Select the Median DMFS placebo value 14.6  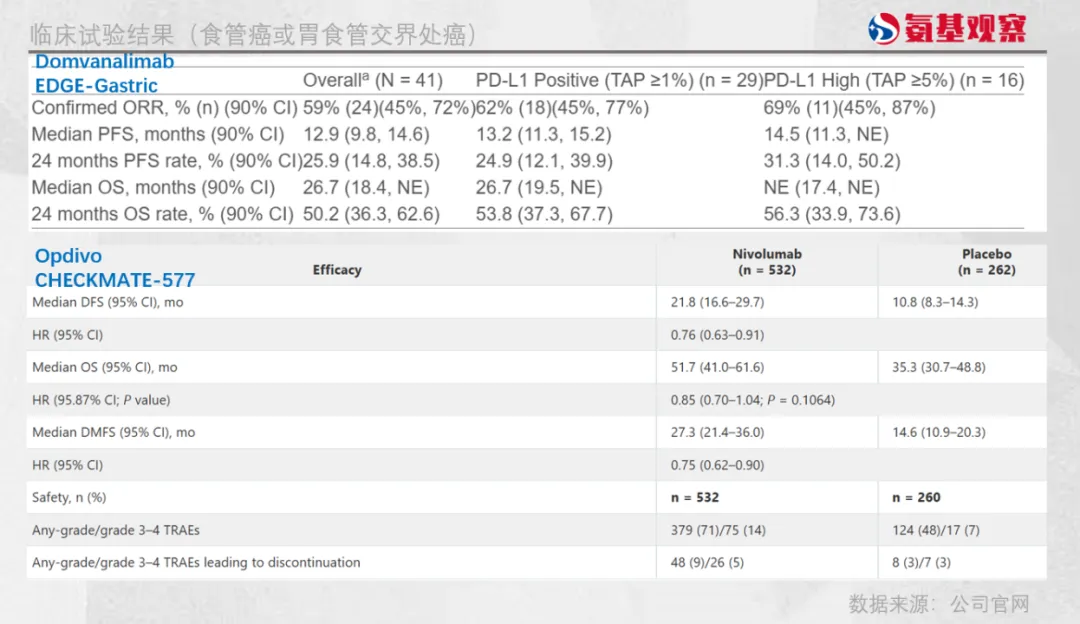(x=938, y=432)
